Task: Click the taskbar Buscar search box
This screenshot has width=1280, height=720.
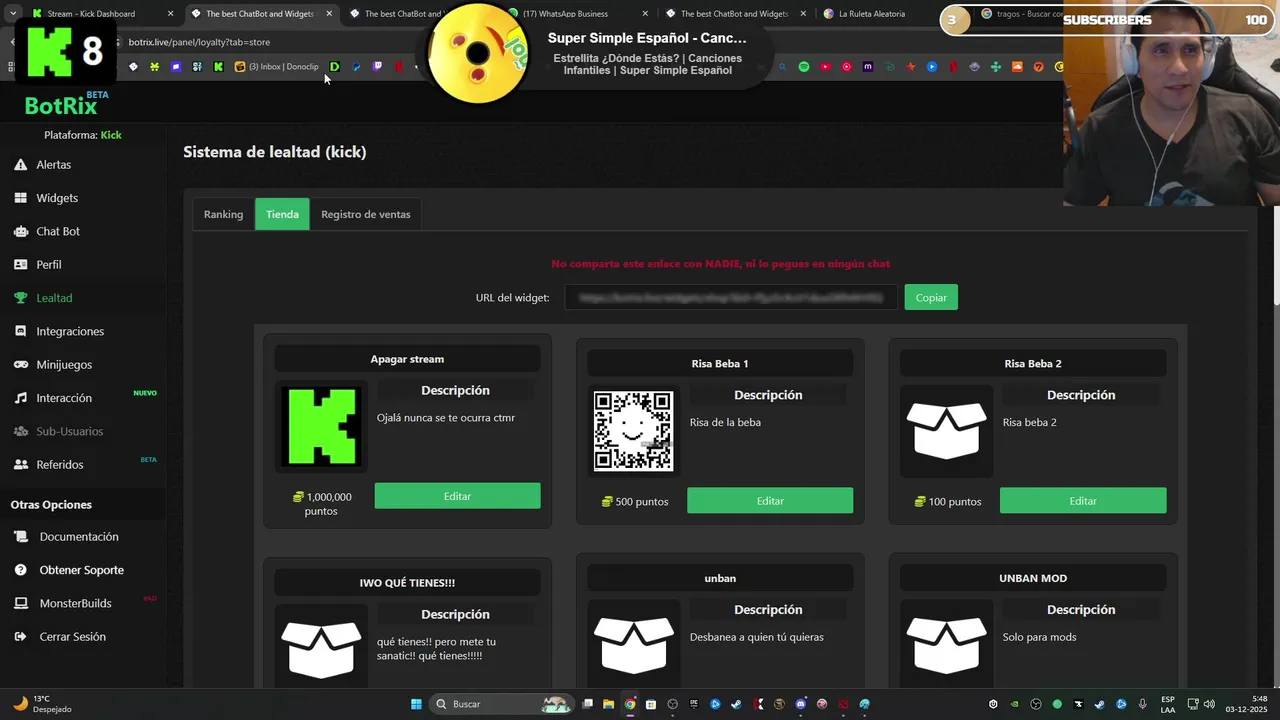Action: click(501, 704)
